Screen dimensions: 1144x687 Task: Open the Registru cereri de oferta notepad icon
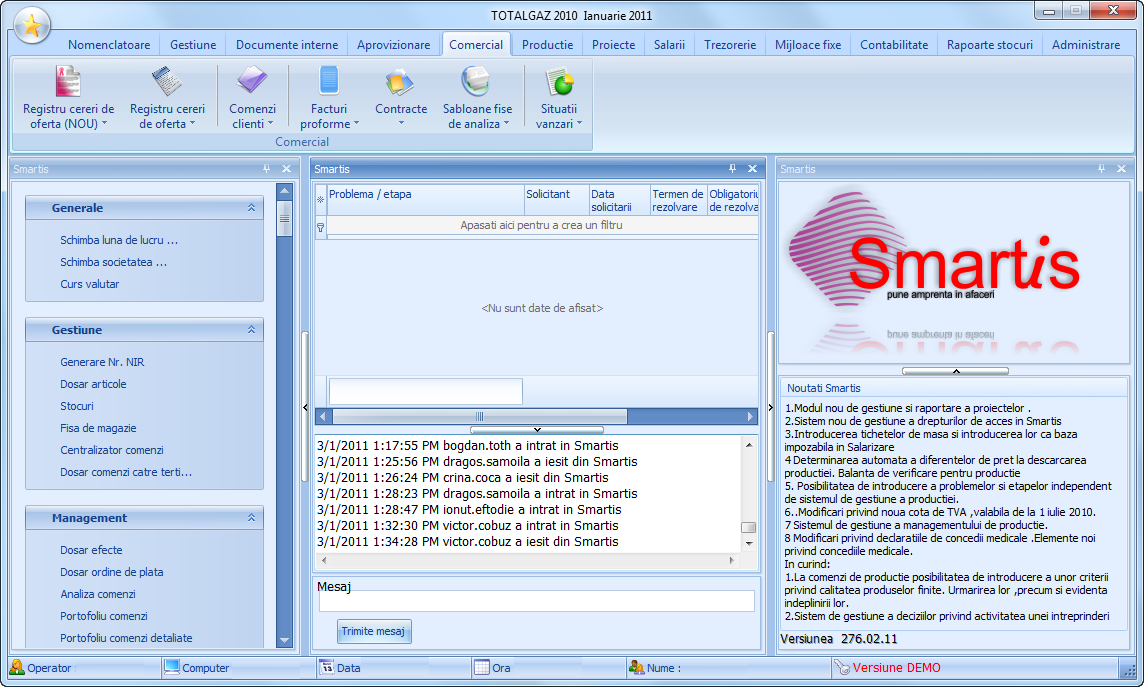tap(167, 82)
